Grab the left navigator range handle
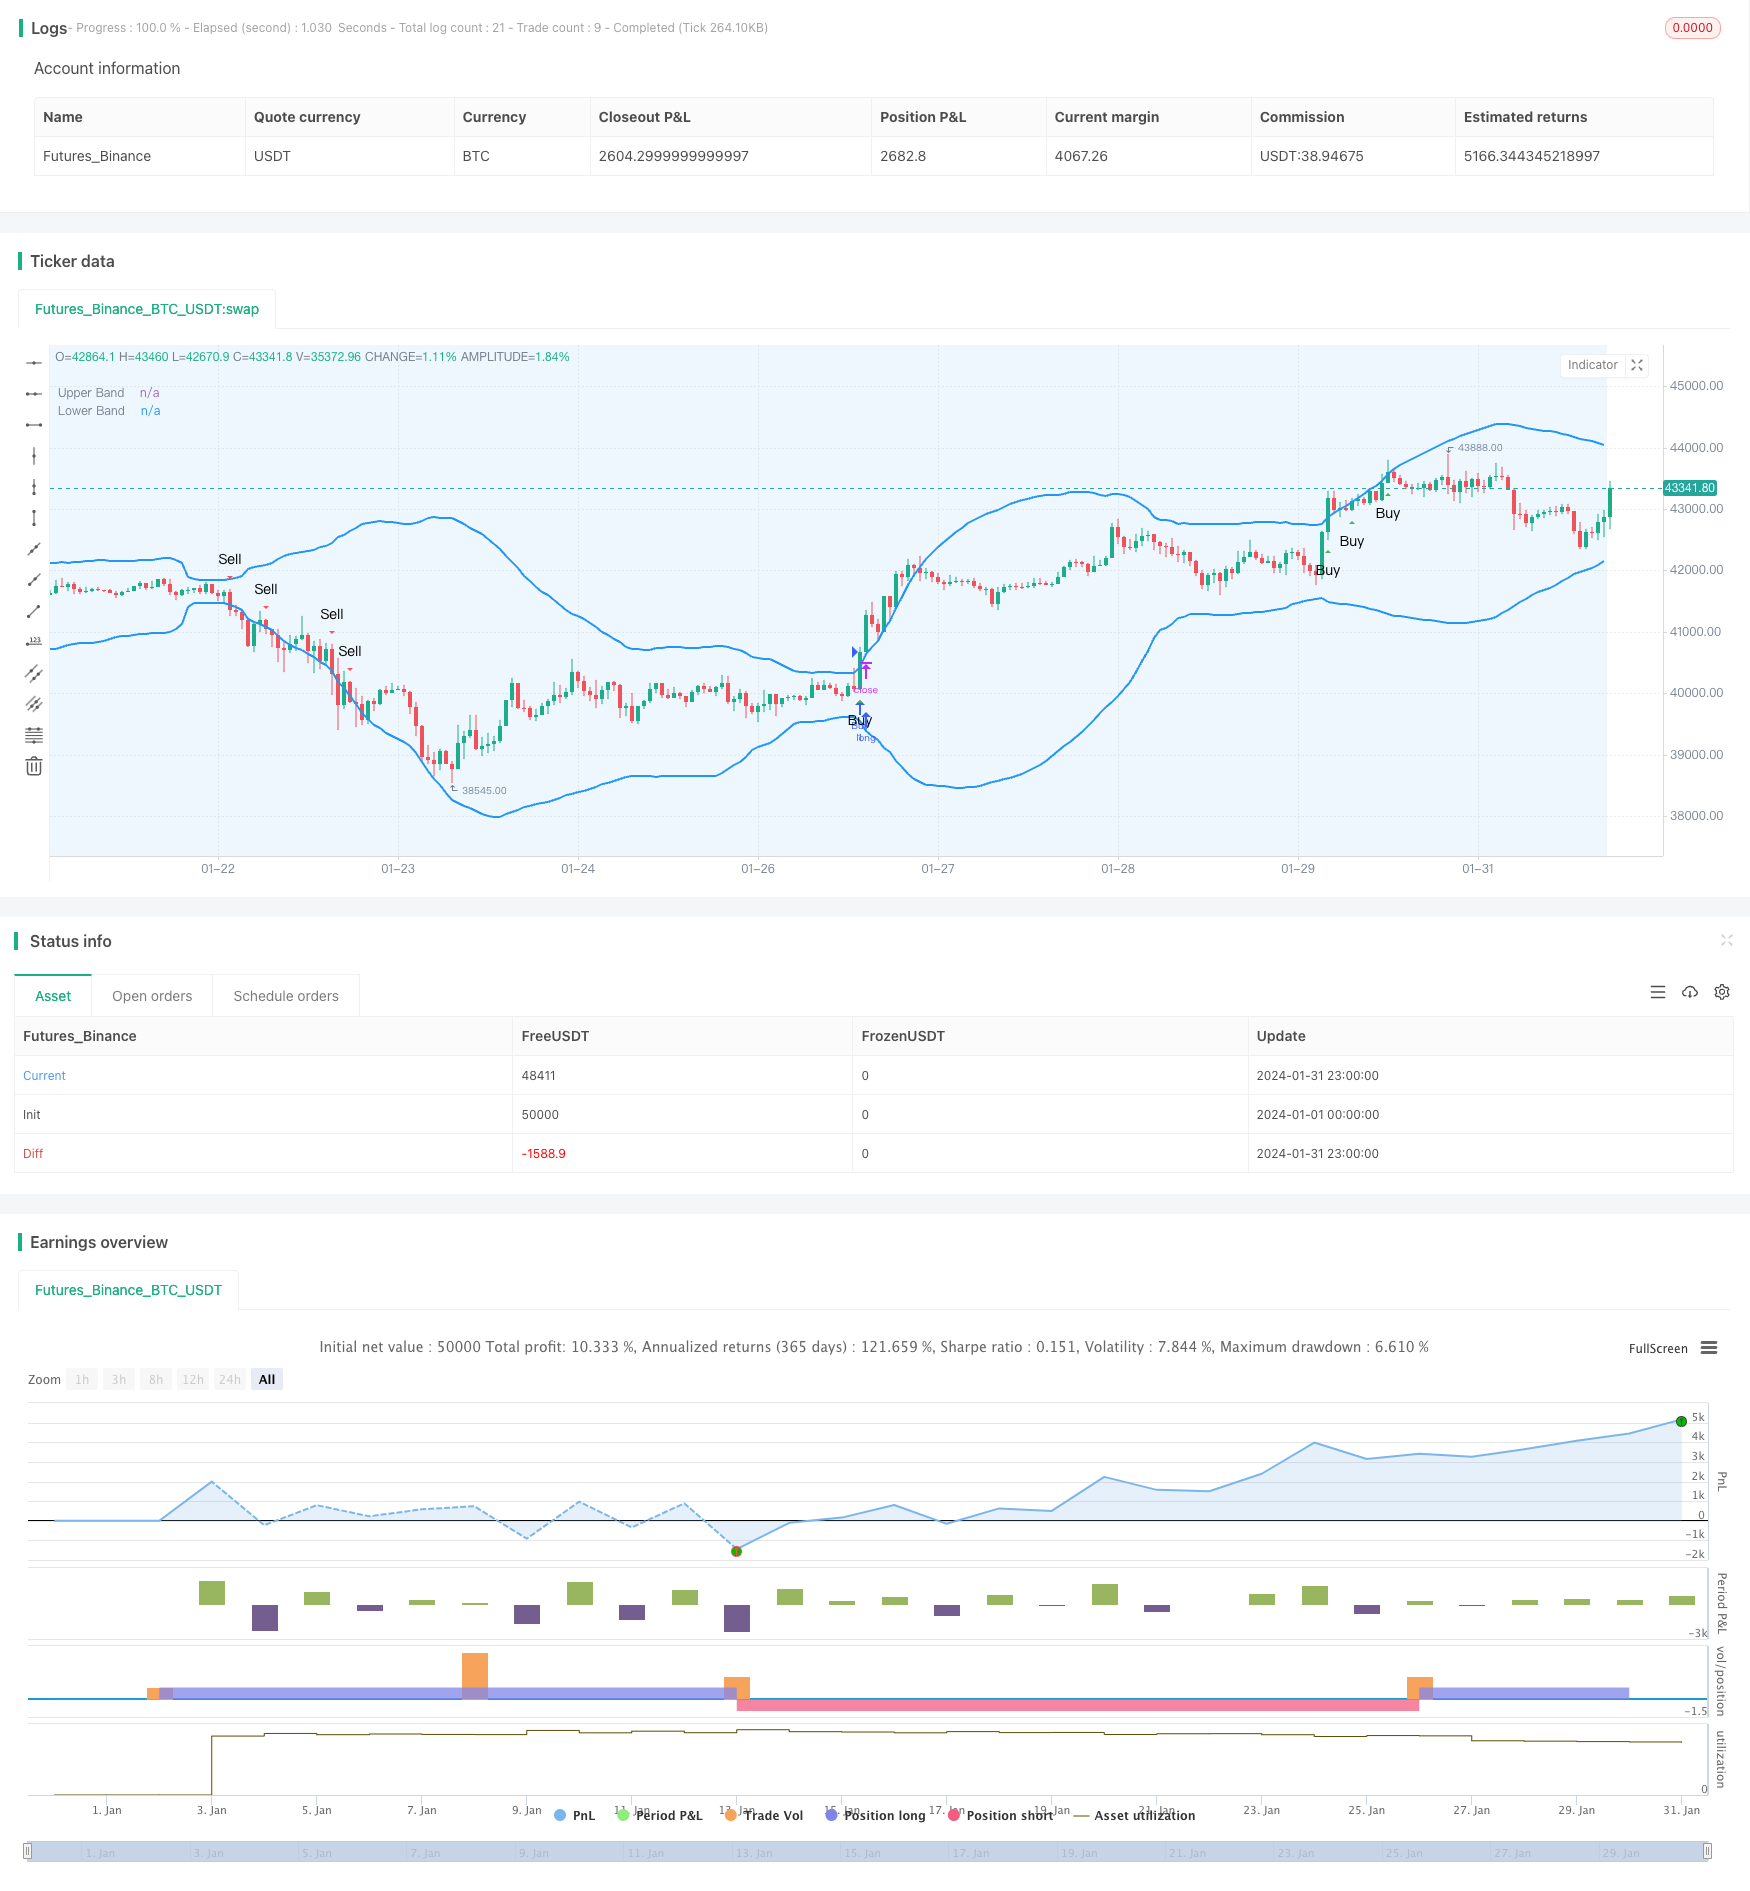 [x=28, y=1851]
